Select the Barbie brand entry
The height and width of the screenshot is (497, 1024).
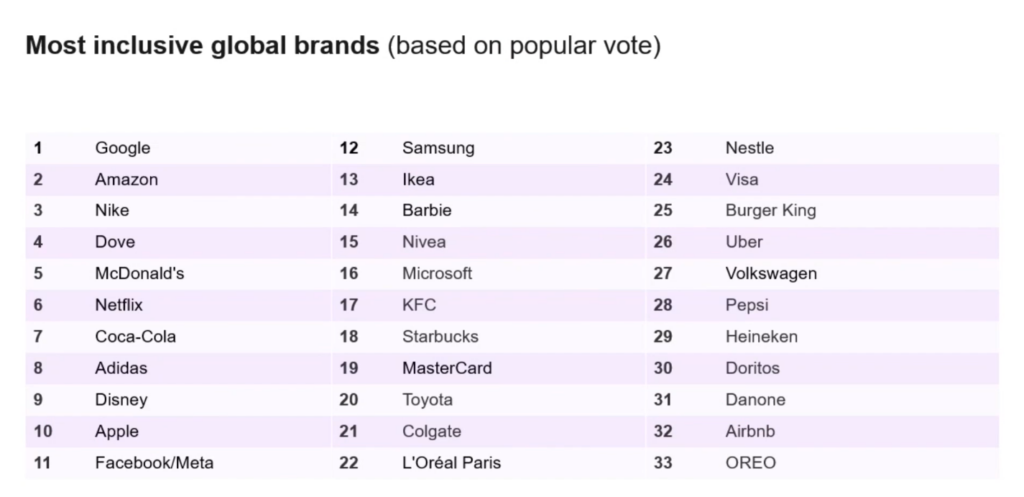tap(427, 210)
